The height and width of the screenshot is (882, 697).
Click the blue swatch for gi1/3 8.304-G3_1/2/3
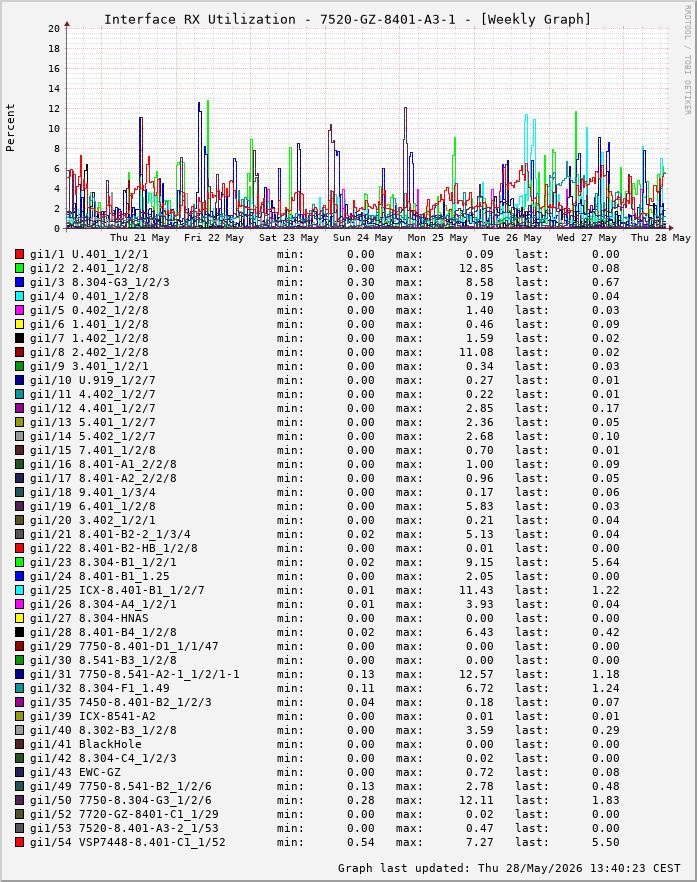[20, 282]
